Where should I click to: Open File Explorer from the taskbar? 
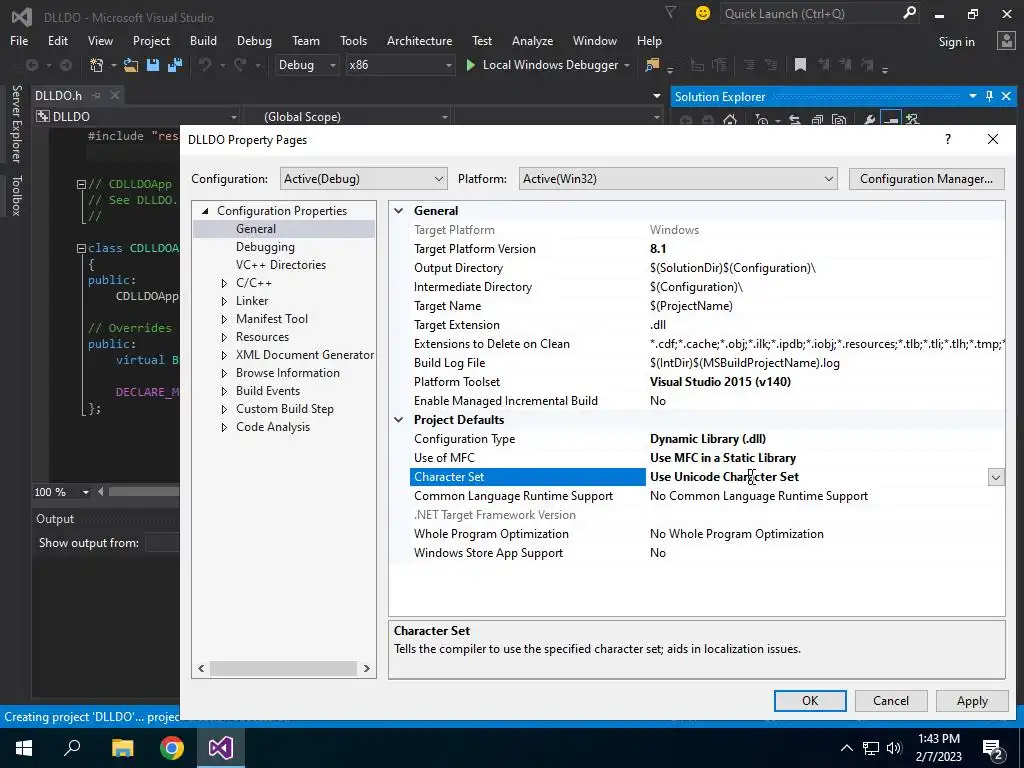[x=122, y=747]
